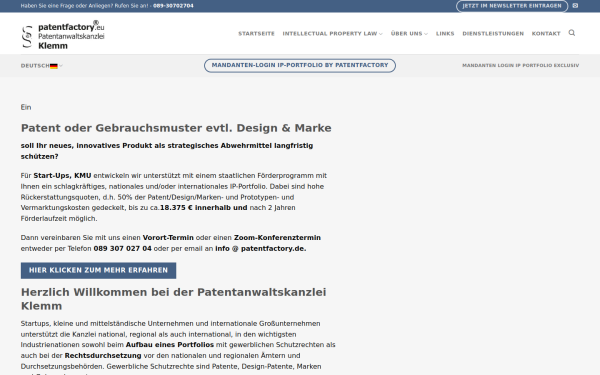This screenshot has width=600, height=375.
Task: Open the Links menu item
Action: [445, 34]
